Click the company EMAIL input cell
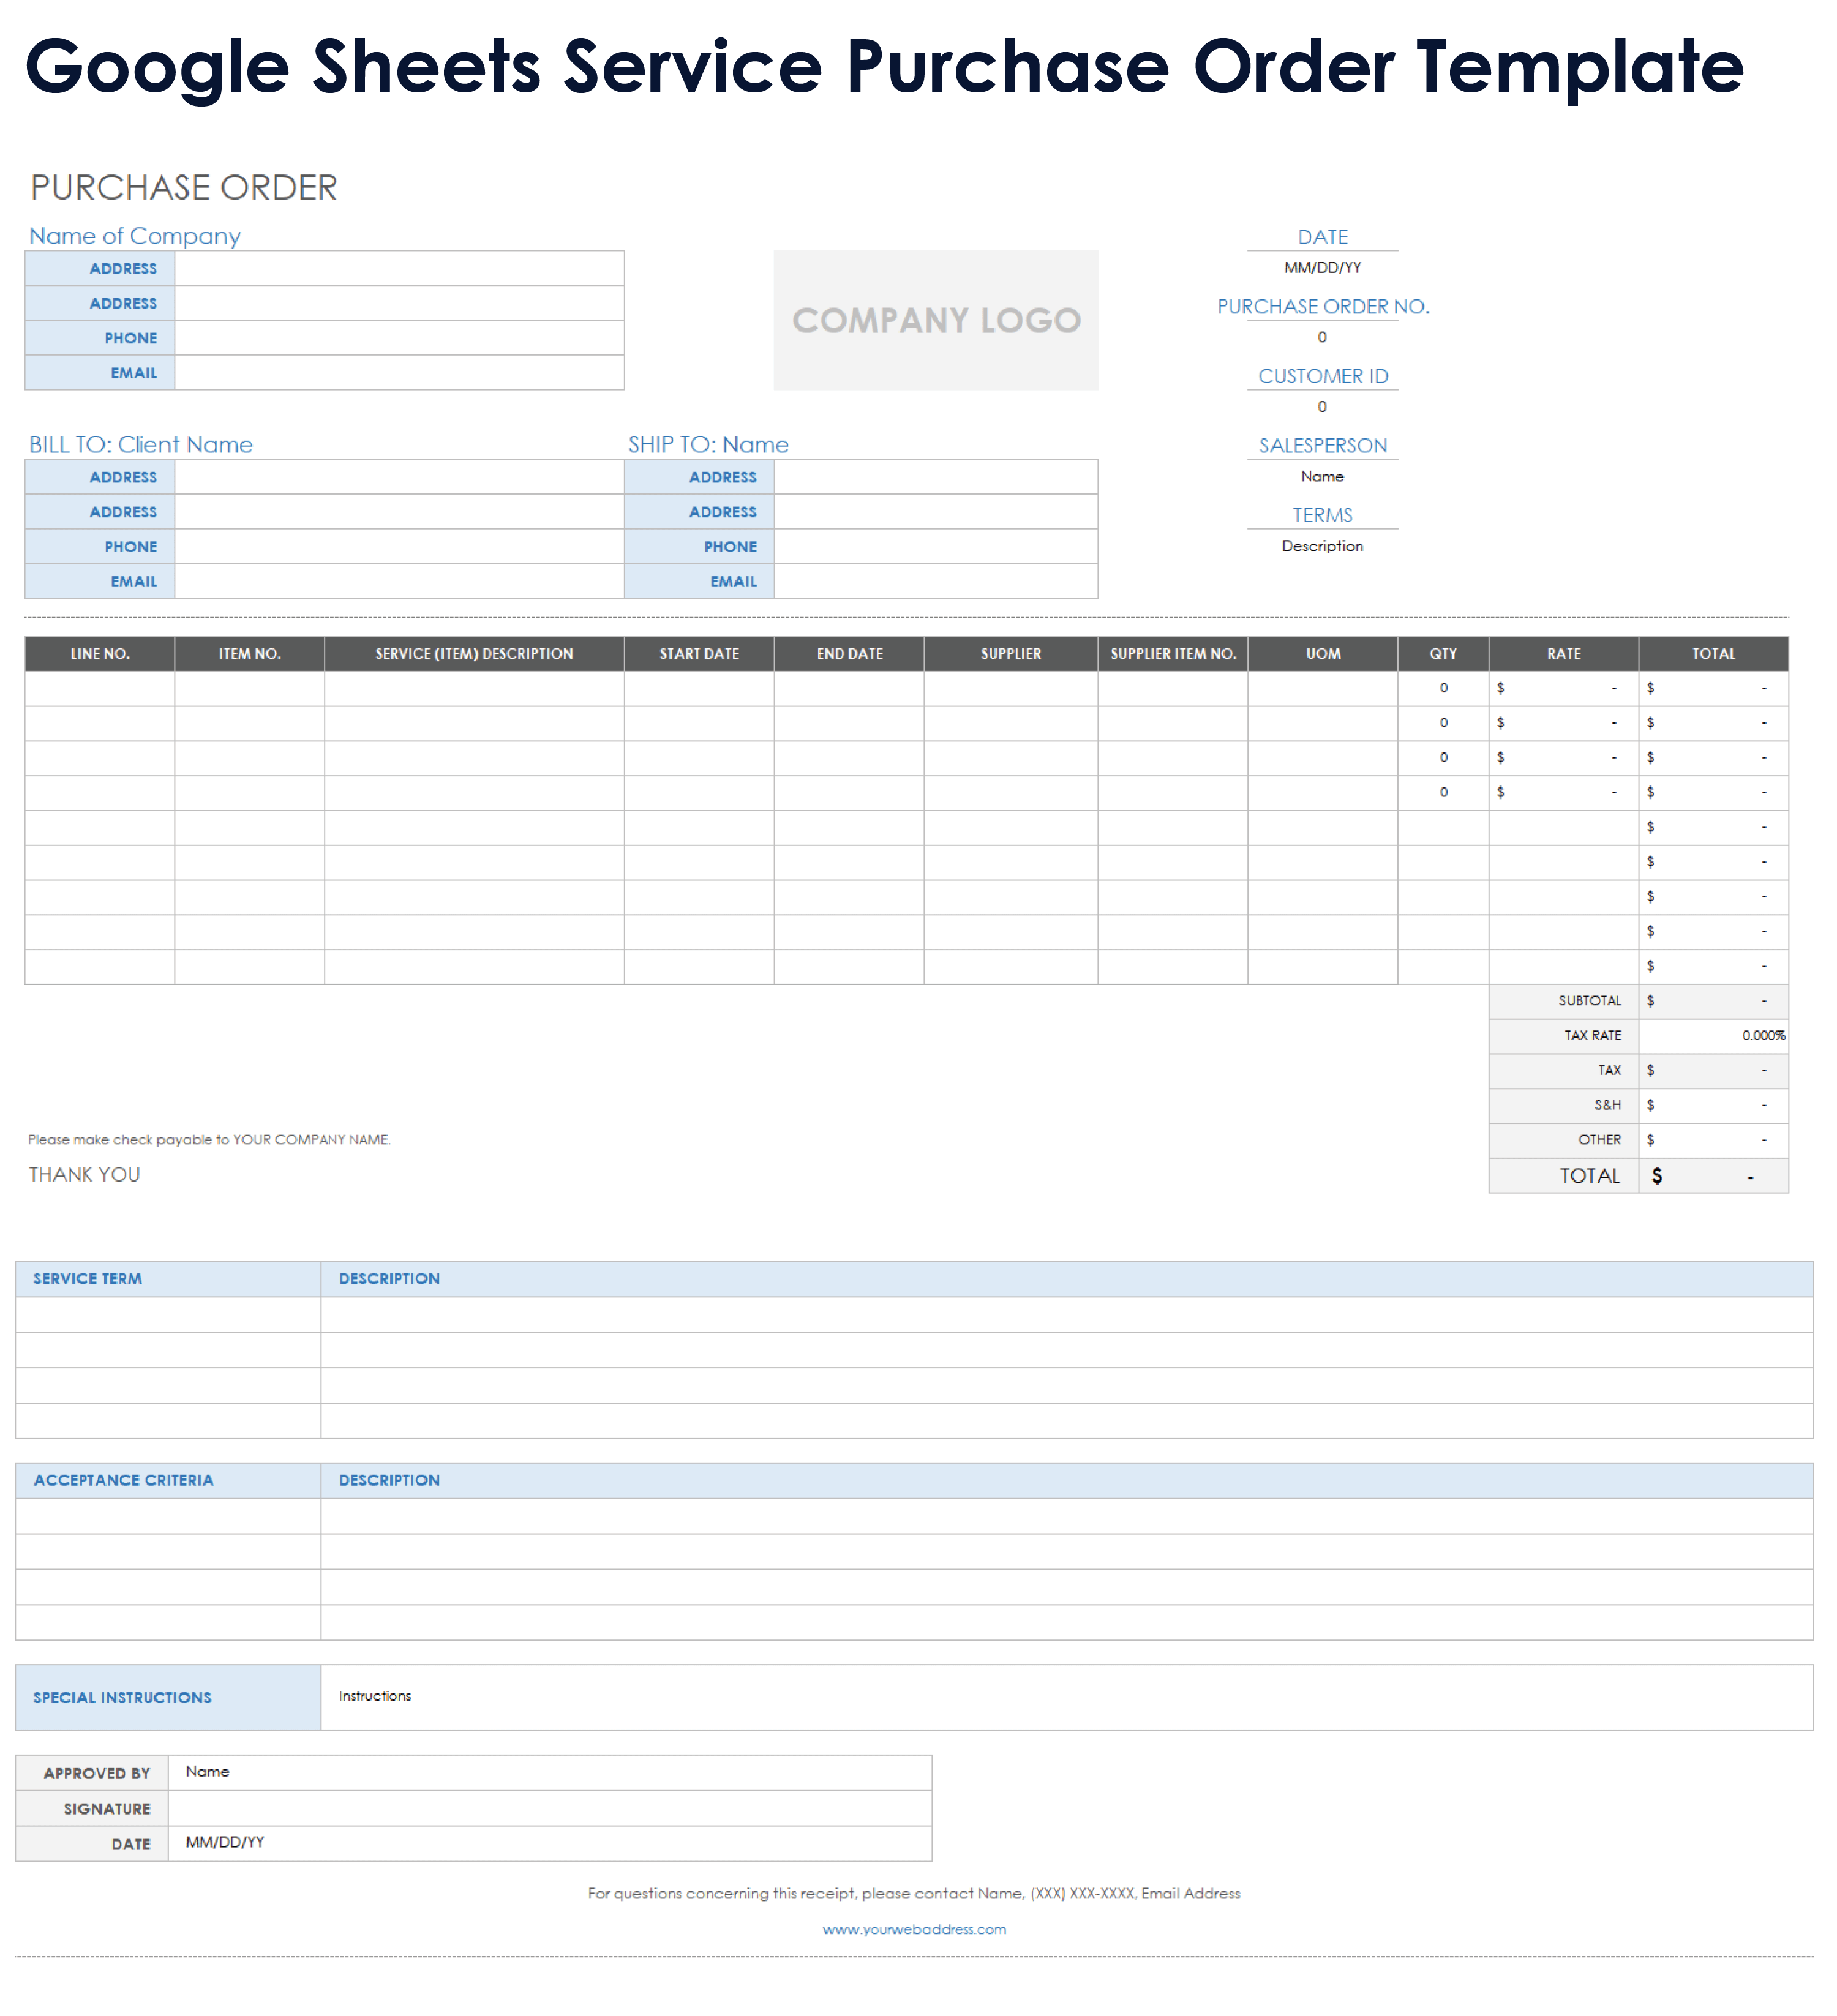 399,373
